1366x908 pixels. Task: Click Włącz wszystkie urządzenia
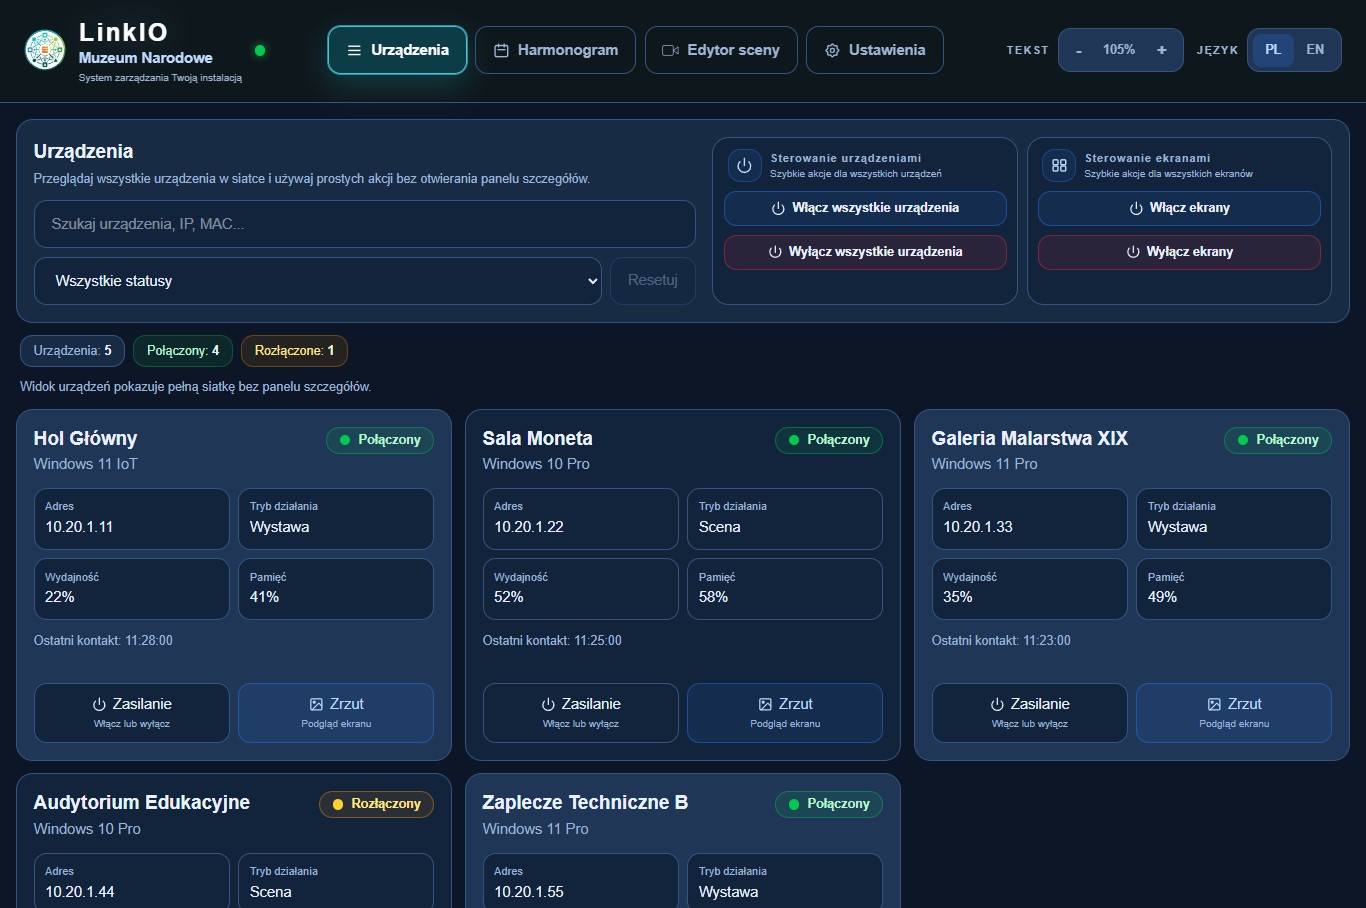865,208
